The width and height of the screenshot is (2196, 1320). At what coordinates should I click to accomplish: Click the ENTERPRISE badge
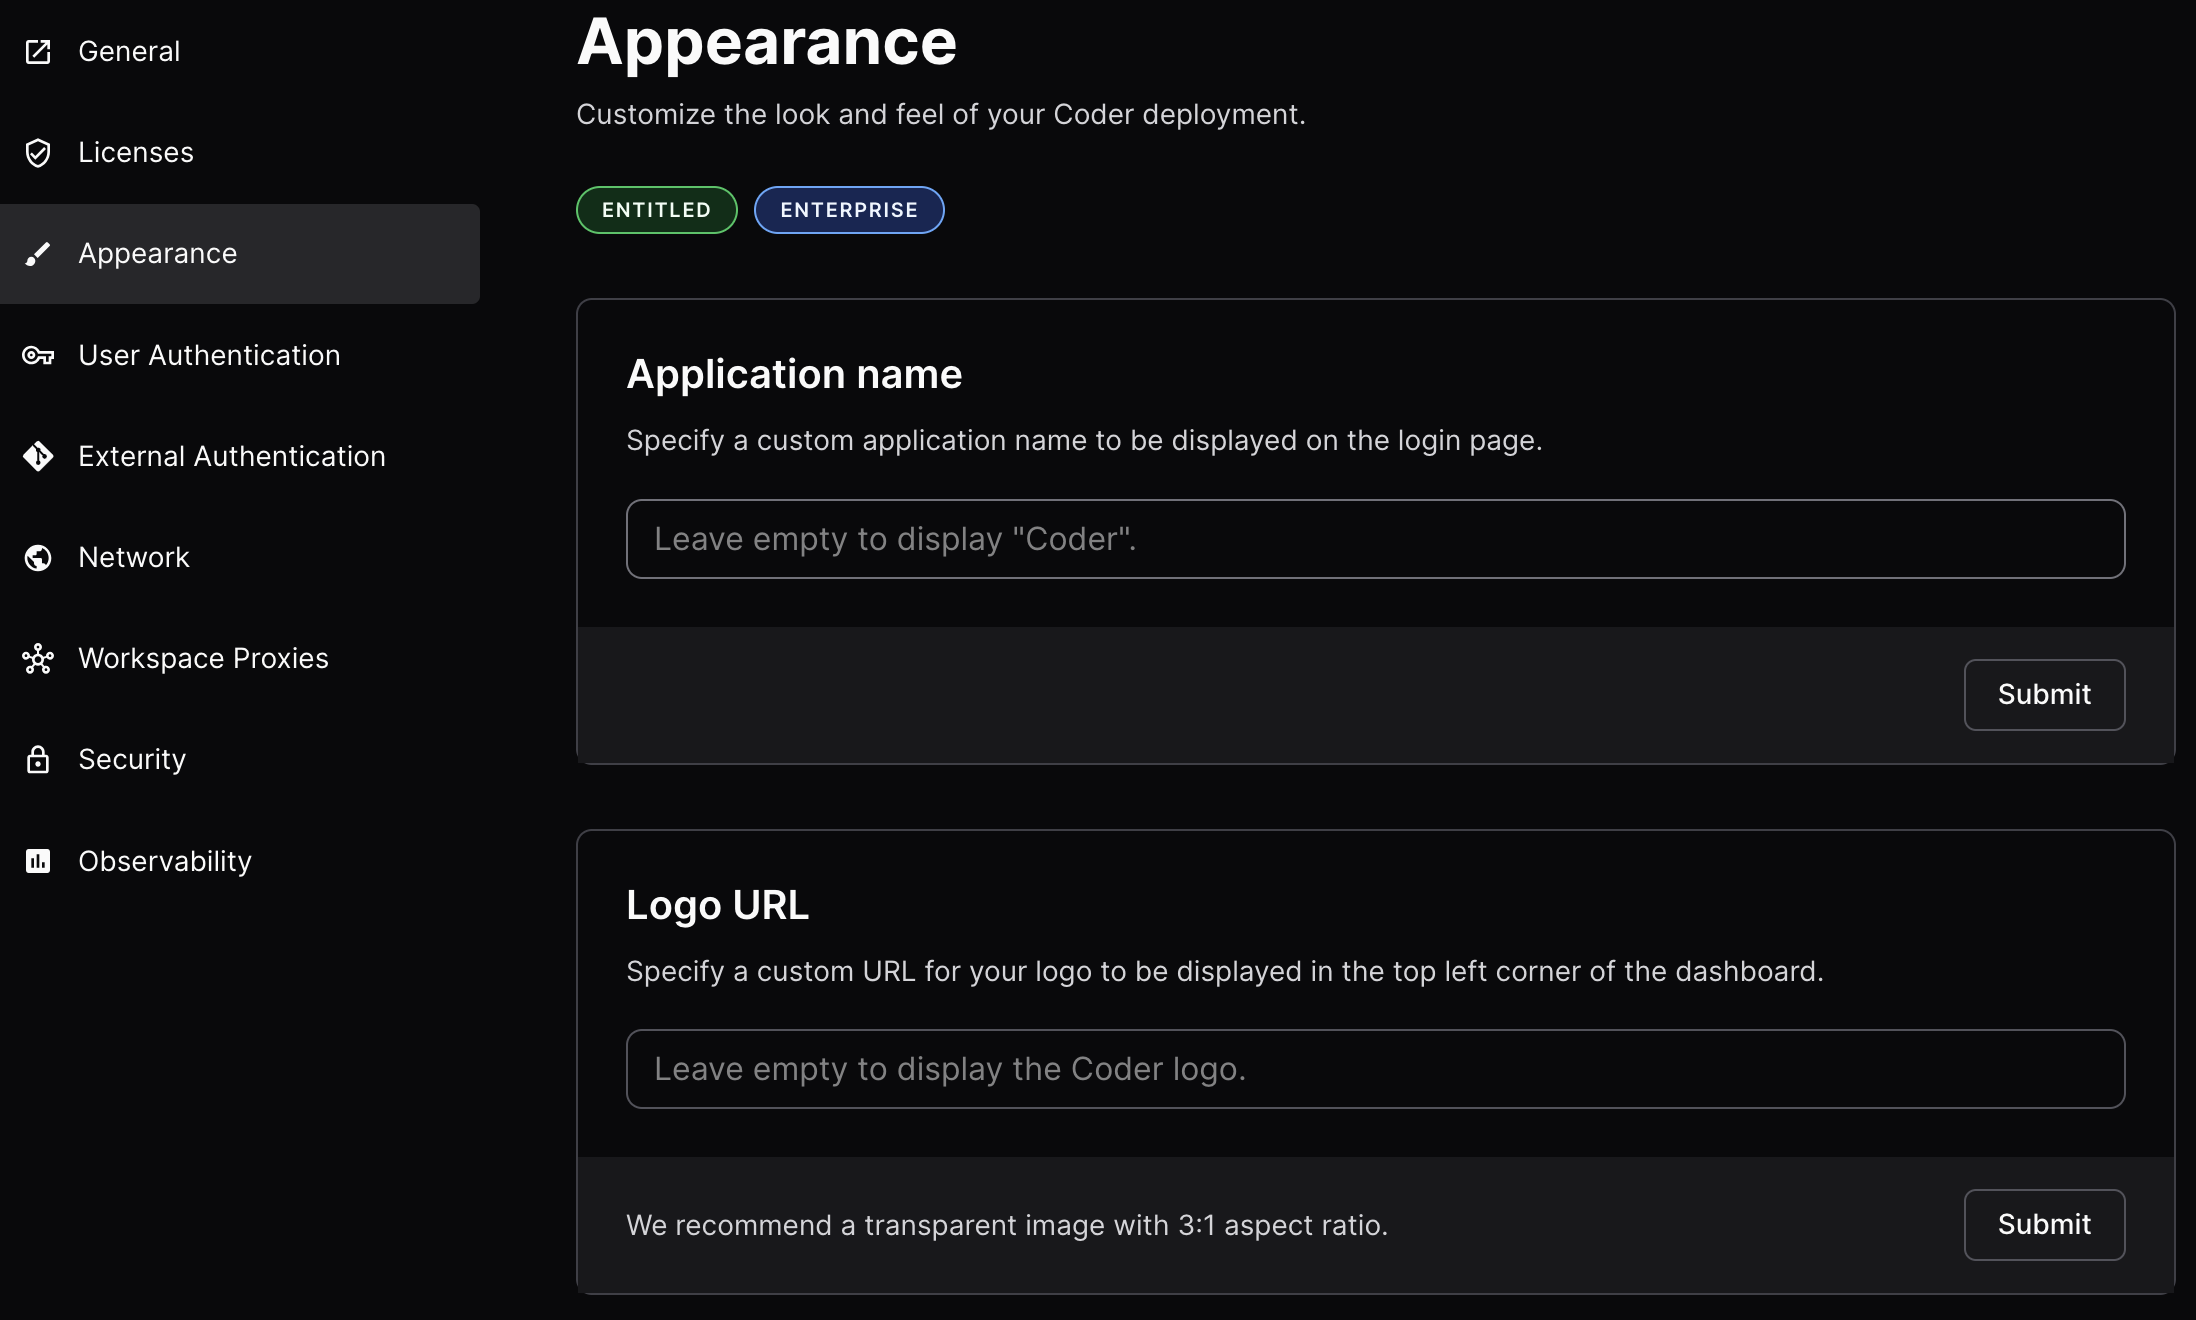[849, 210]
